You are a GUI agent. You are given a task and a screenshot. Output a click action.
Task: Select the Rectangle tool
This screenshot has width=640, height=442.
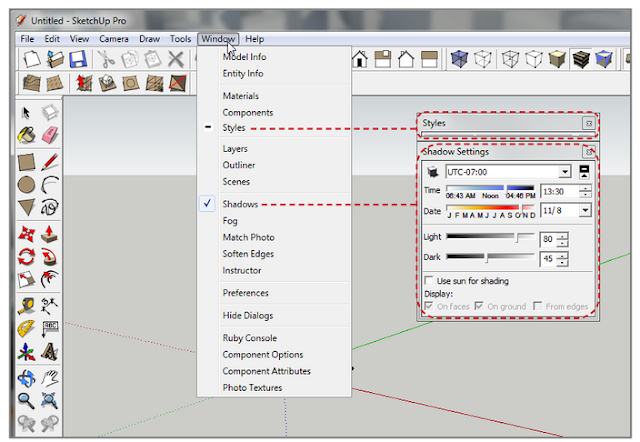click(26, 162)
